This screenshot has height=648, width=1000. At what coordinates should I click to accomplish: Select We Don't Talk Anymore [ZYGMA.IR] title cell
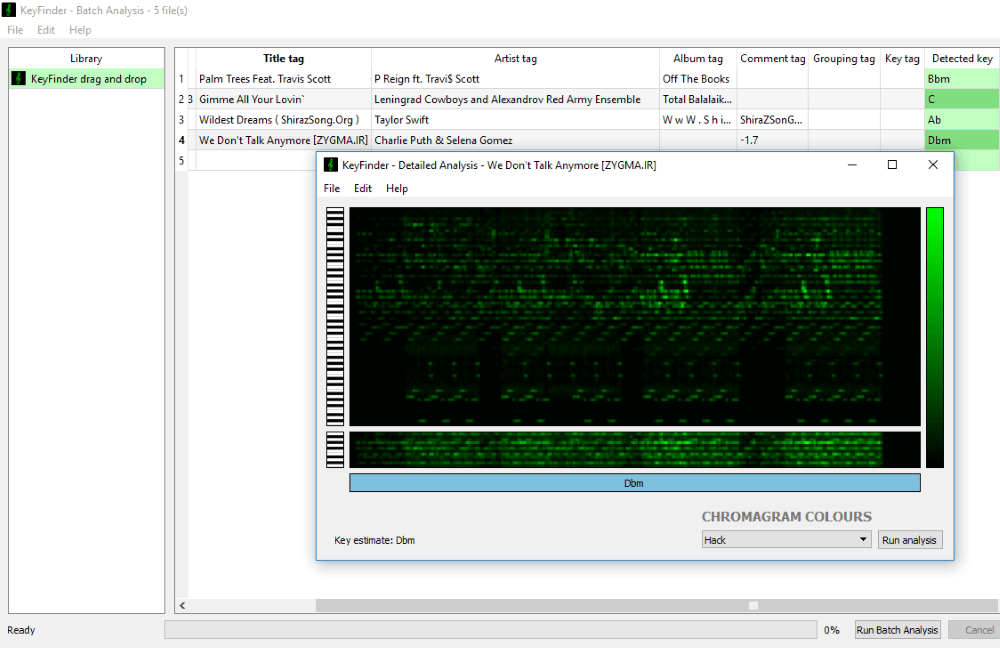(x=283, y=140)
